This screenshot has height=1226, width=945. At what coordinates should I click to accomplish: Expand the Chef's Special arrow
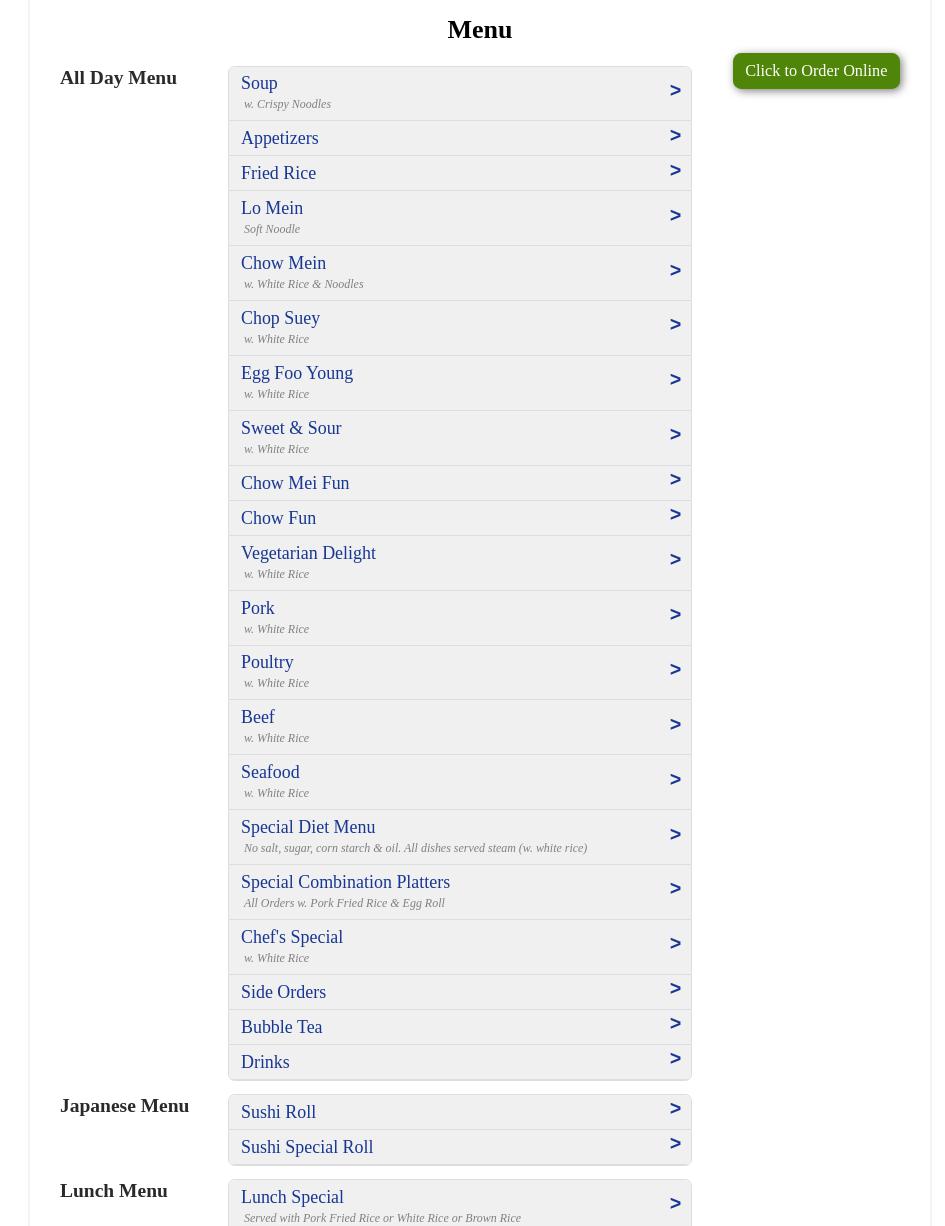(x=675, y=944)
